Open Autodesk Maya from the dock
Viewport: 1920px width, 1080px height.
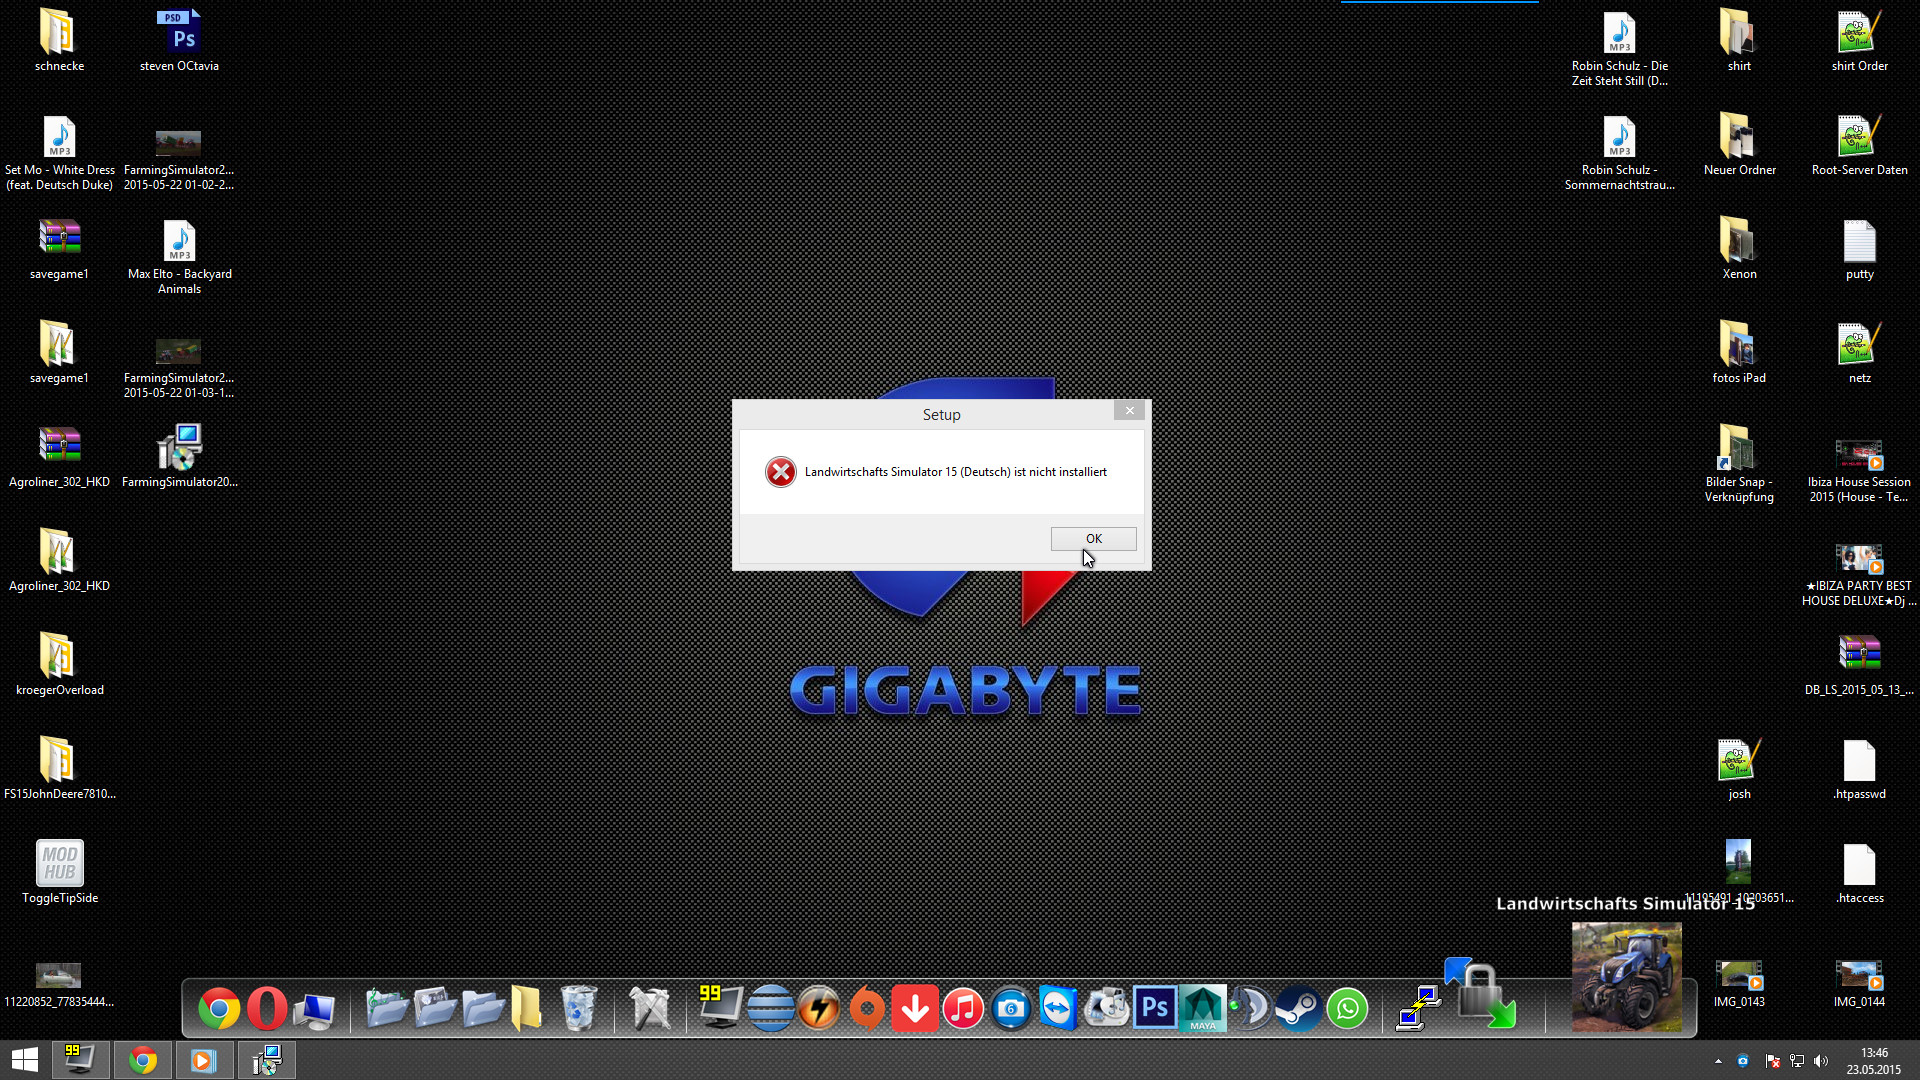click(1202, 1008)
